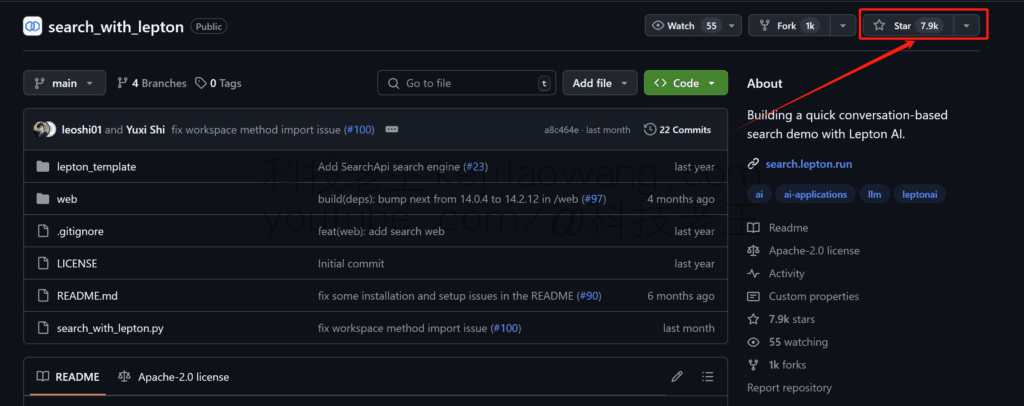Image resolution: width=1024 pixels, height=406 pixels.
Task: Open the README.md file
Action: tap(87, 296)
